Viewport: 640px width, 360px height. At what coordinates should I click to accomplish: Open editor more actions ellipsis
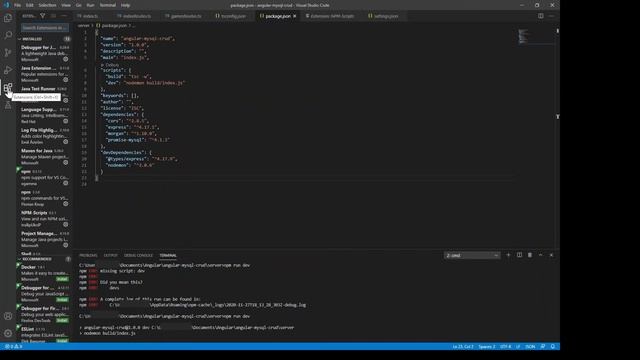(551, 16)
